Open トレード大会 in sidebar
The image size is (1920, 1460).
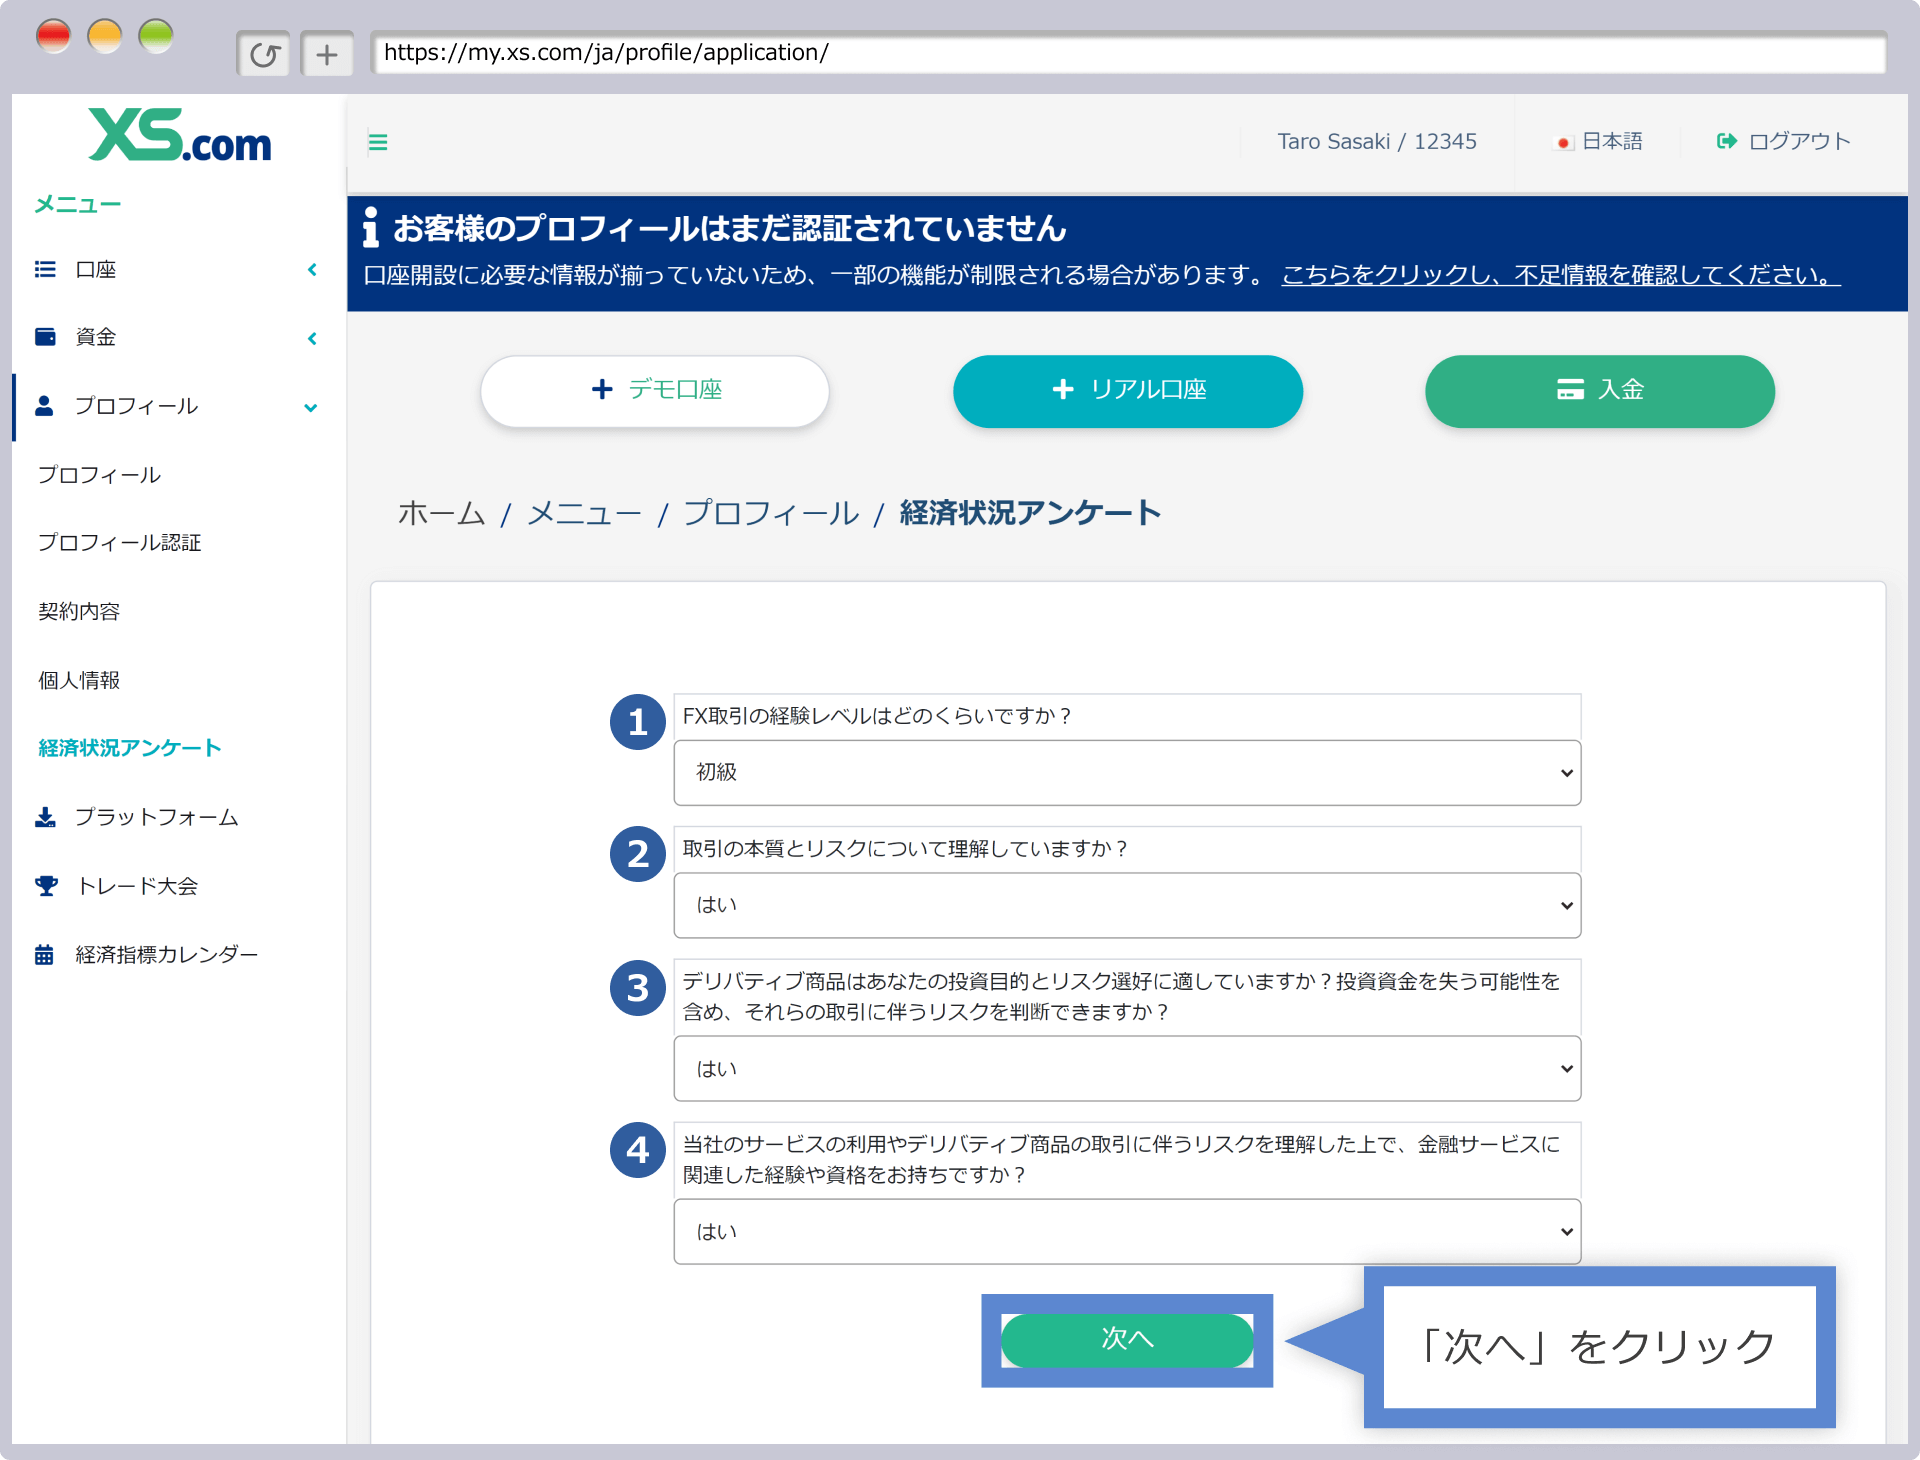point(137,886)
